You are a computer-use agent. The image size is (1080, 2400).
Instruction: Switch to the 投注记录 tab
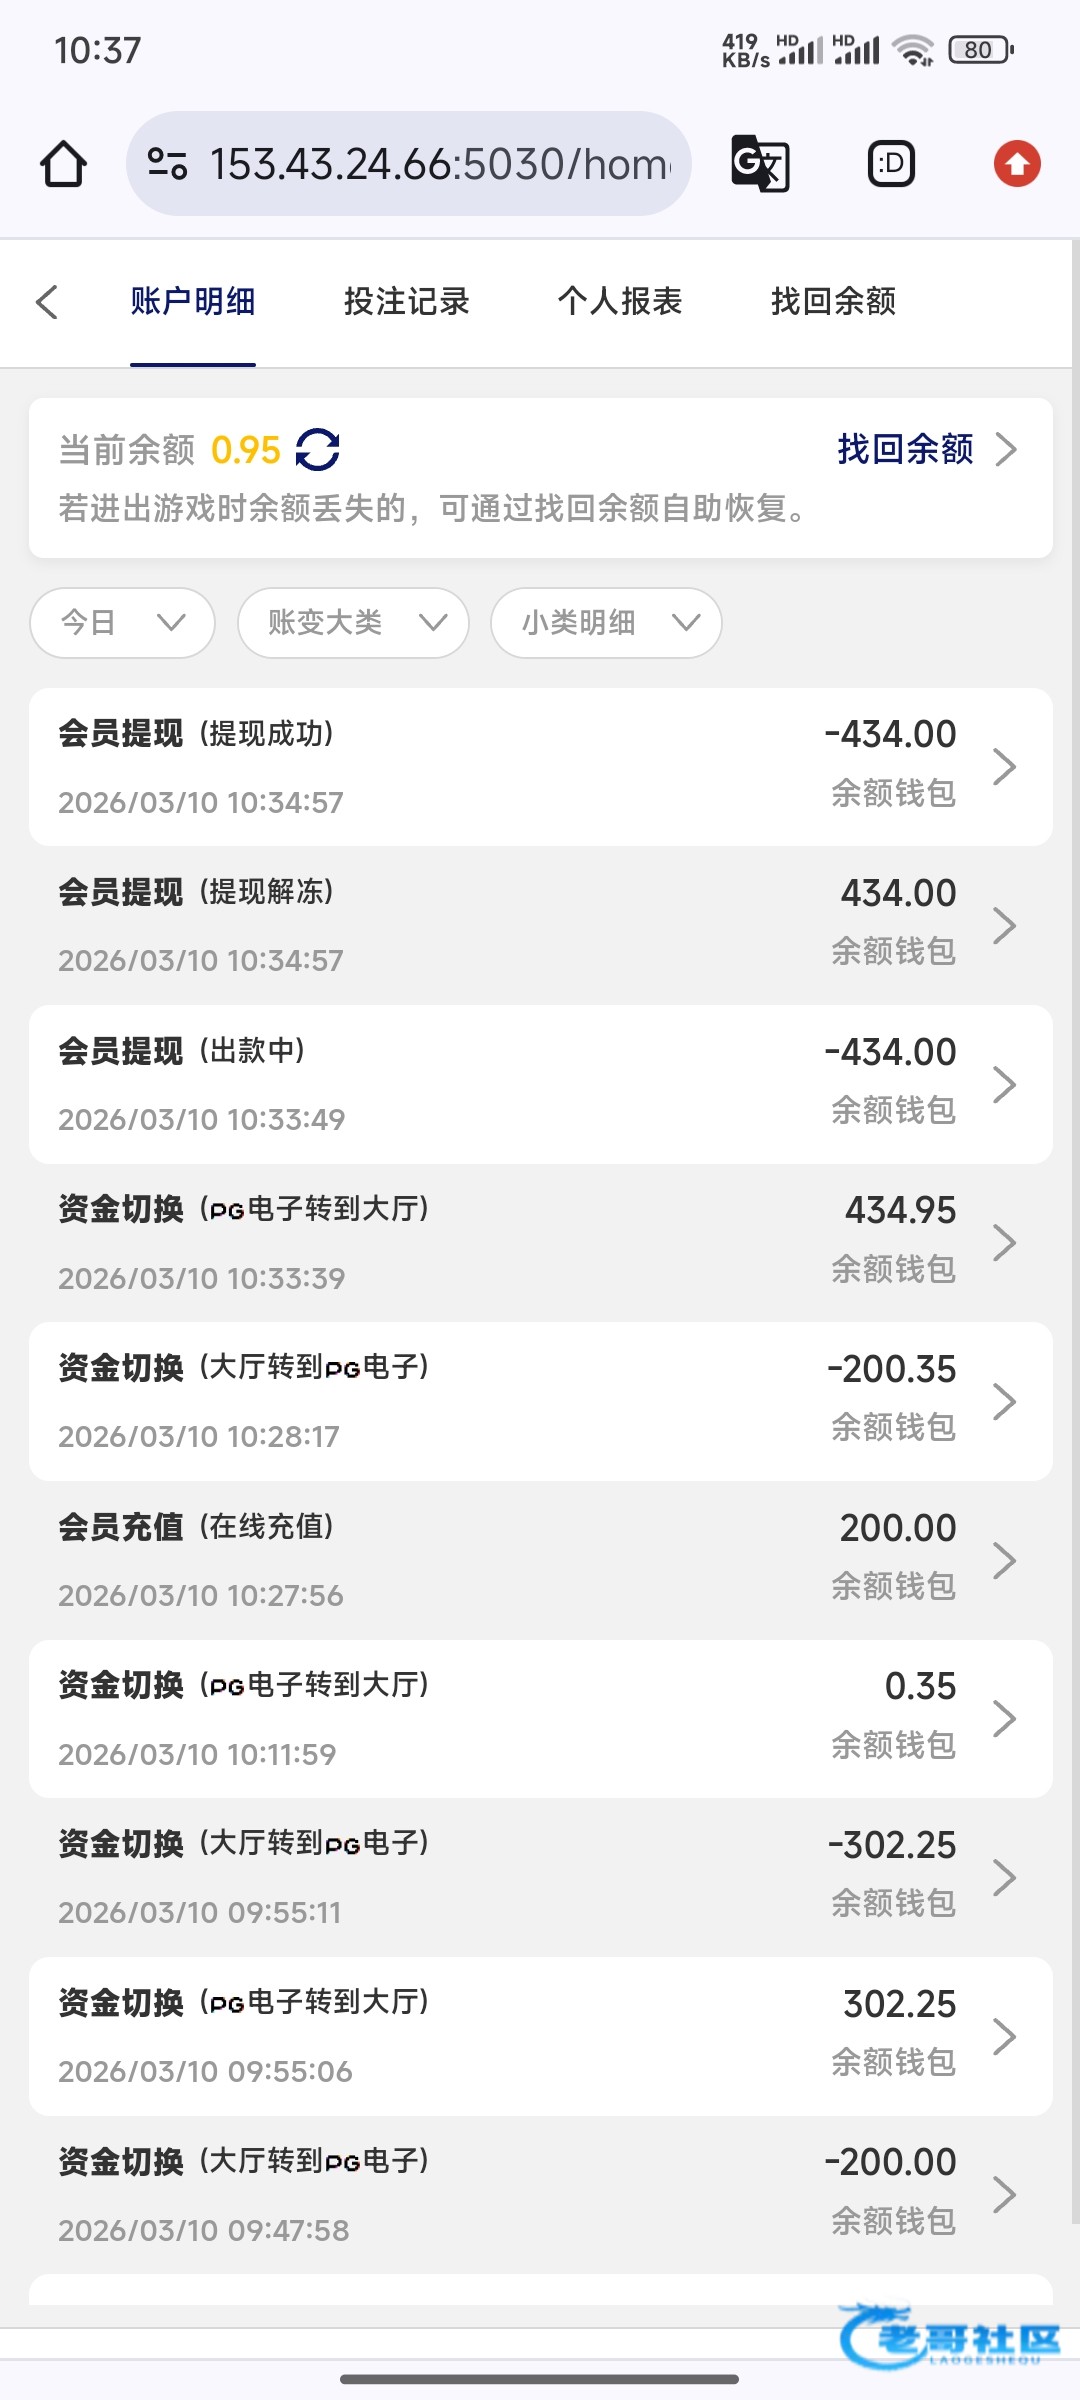click(406, 302)
